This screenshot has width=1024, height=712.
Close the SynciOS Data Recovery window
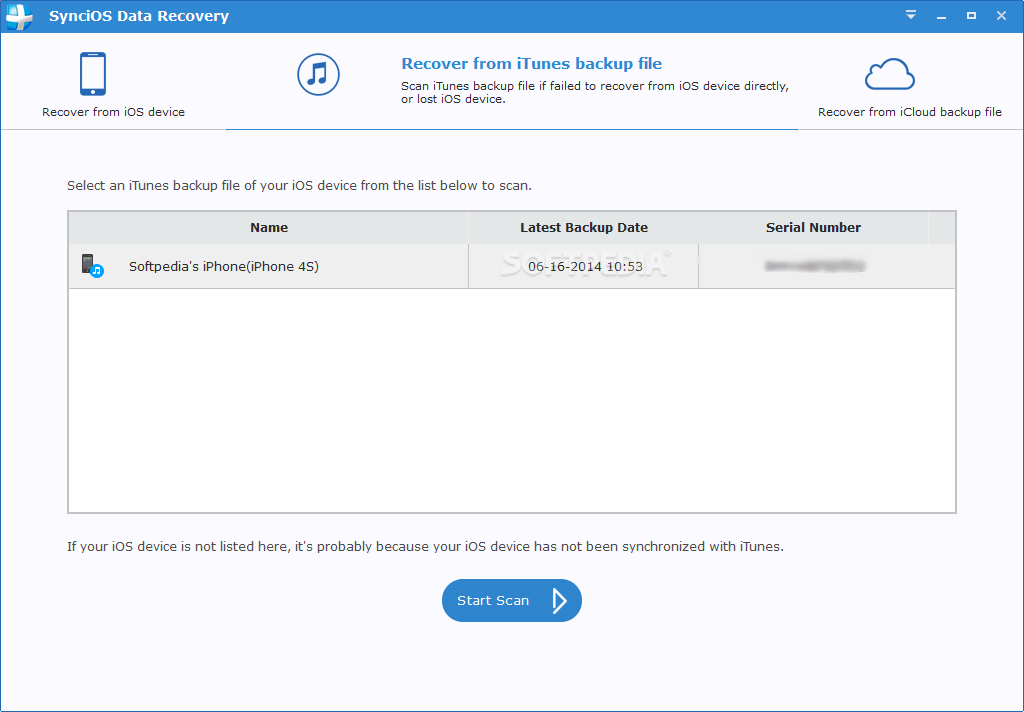click(1001, 15)
